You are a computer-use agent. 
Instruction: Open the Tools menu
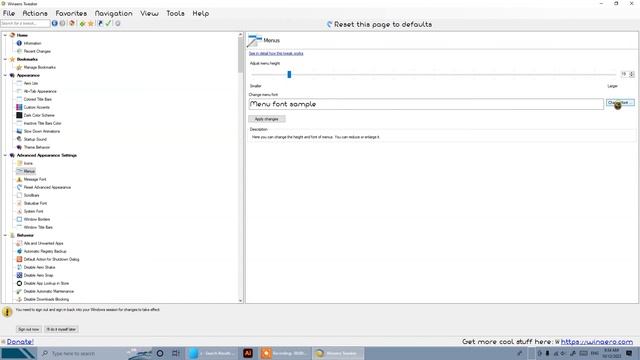click(175, 13)
